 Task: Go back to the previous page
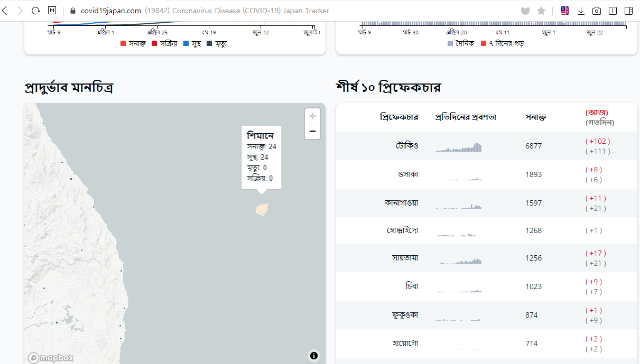click(x=5, y=11)
